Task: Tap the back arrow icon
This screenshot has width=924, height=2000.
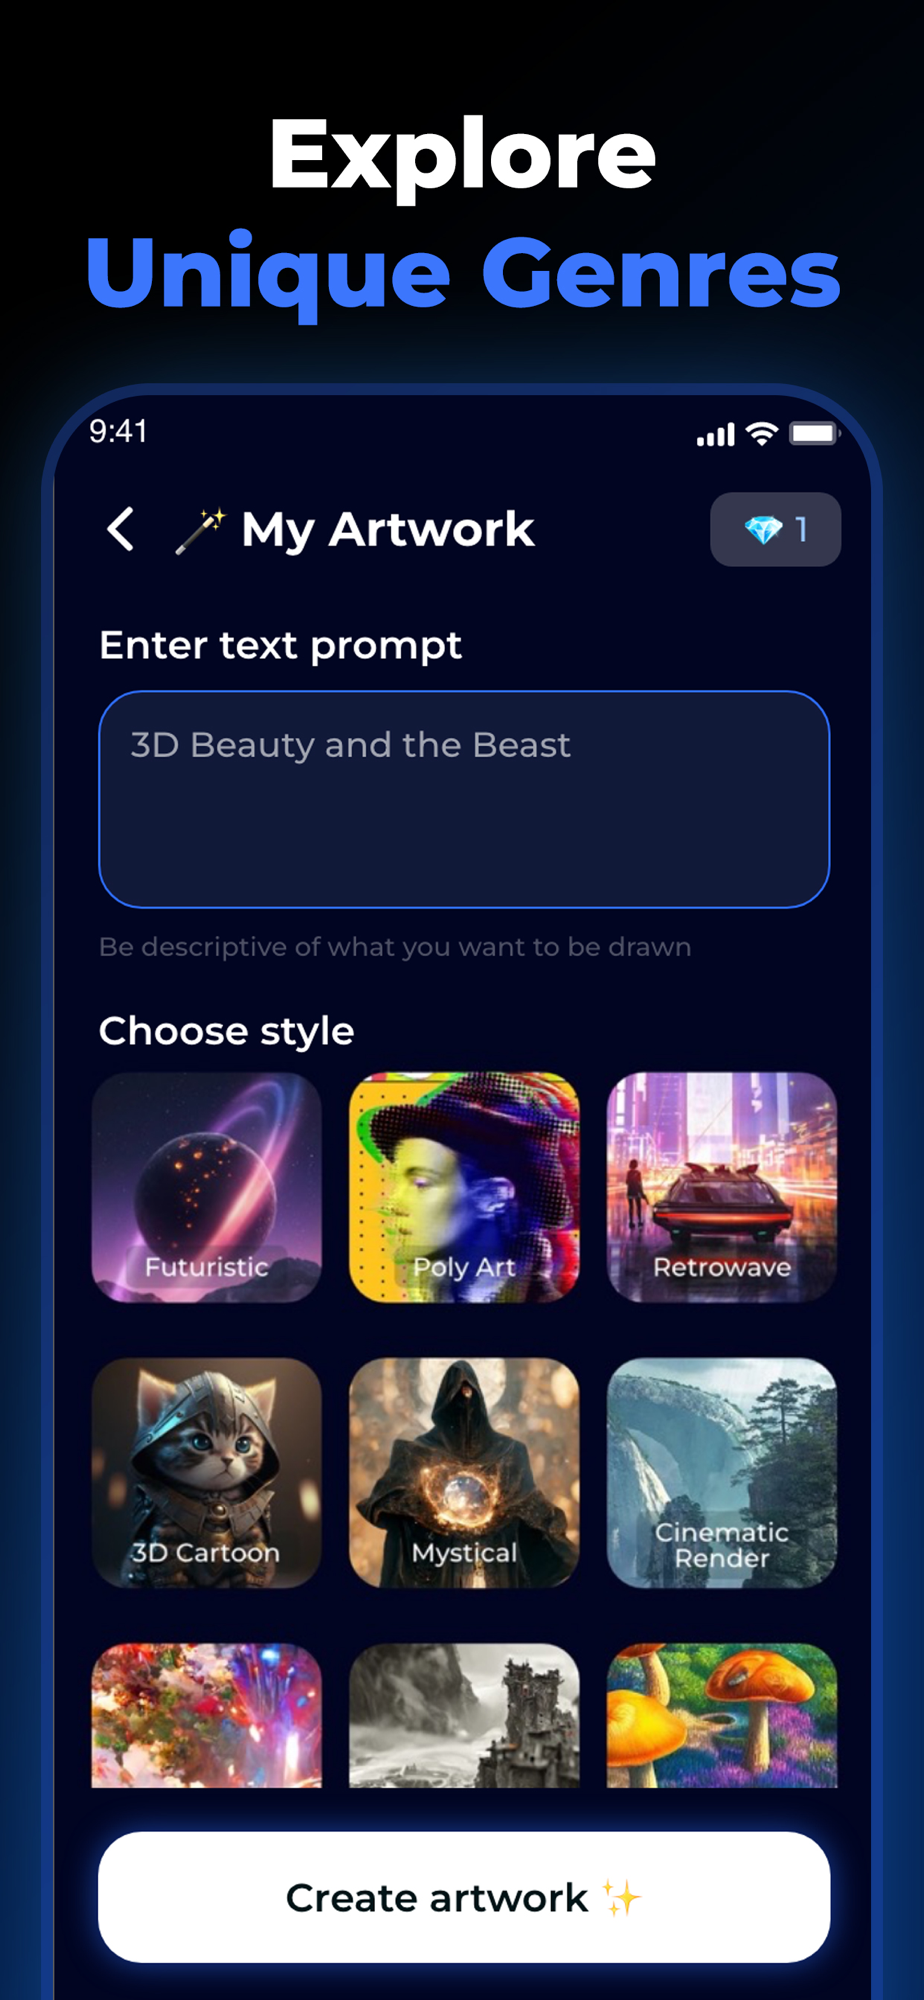Action: point(121,529)
